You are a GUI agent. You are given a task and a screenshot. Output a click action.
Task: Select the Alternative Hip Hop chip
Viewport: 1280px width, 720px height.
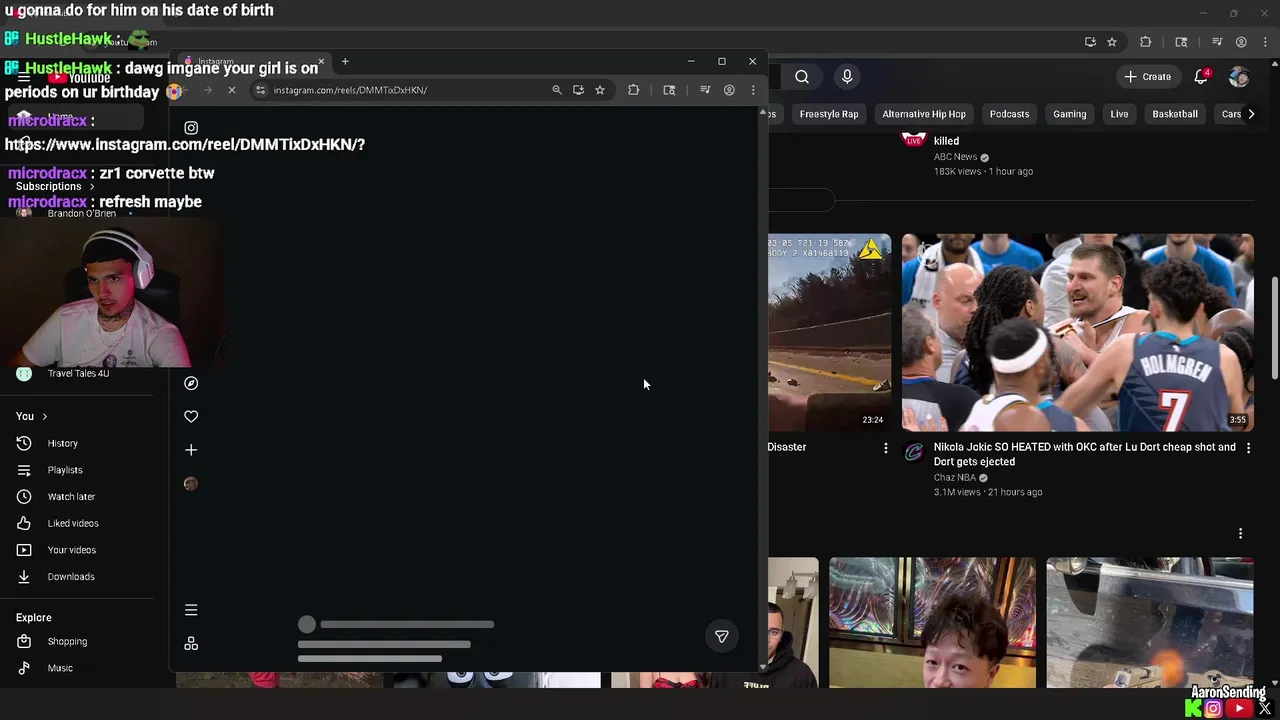(x=924, y=114)
